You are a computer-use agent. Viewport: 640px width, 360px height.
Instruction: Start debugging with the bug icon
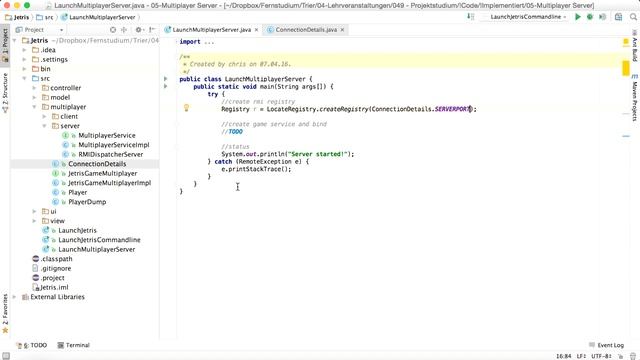590,17
